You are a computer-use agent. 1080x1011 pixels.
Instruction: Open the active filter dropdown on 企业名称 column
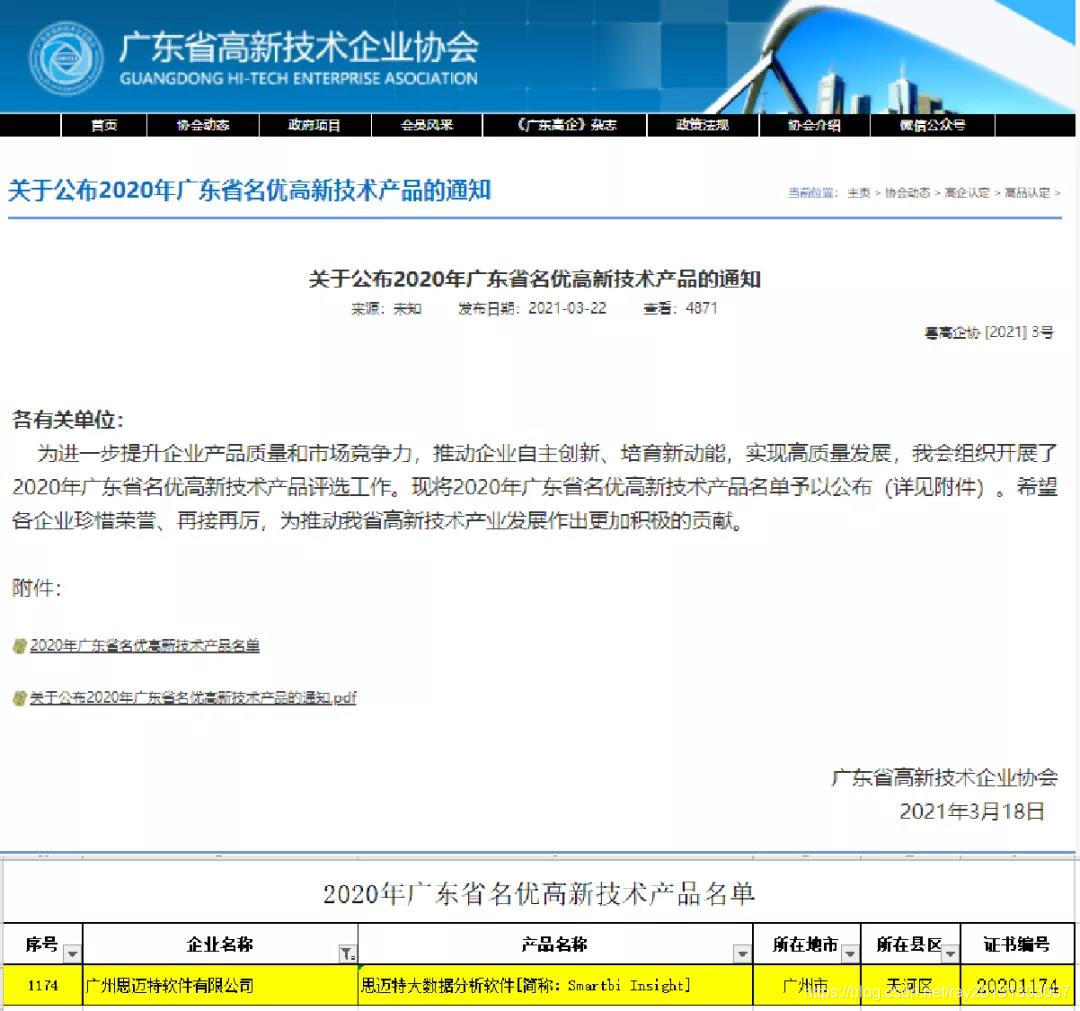[348, 954]
